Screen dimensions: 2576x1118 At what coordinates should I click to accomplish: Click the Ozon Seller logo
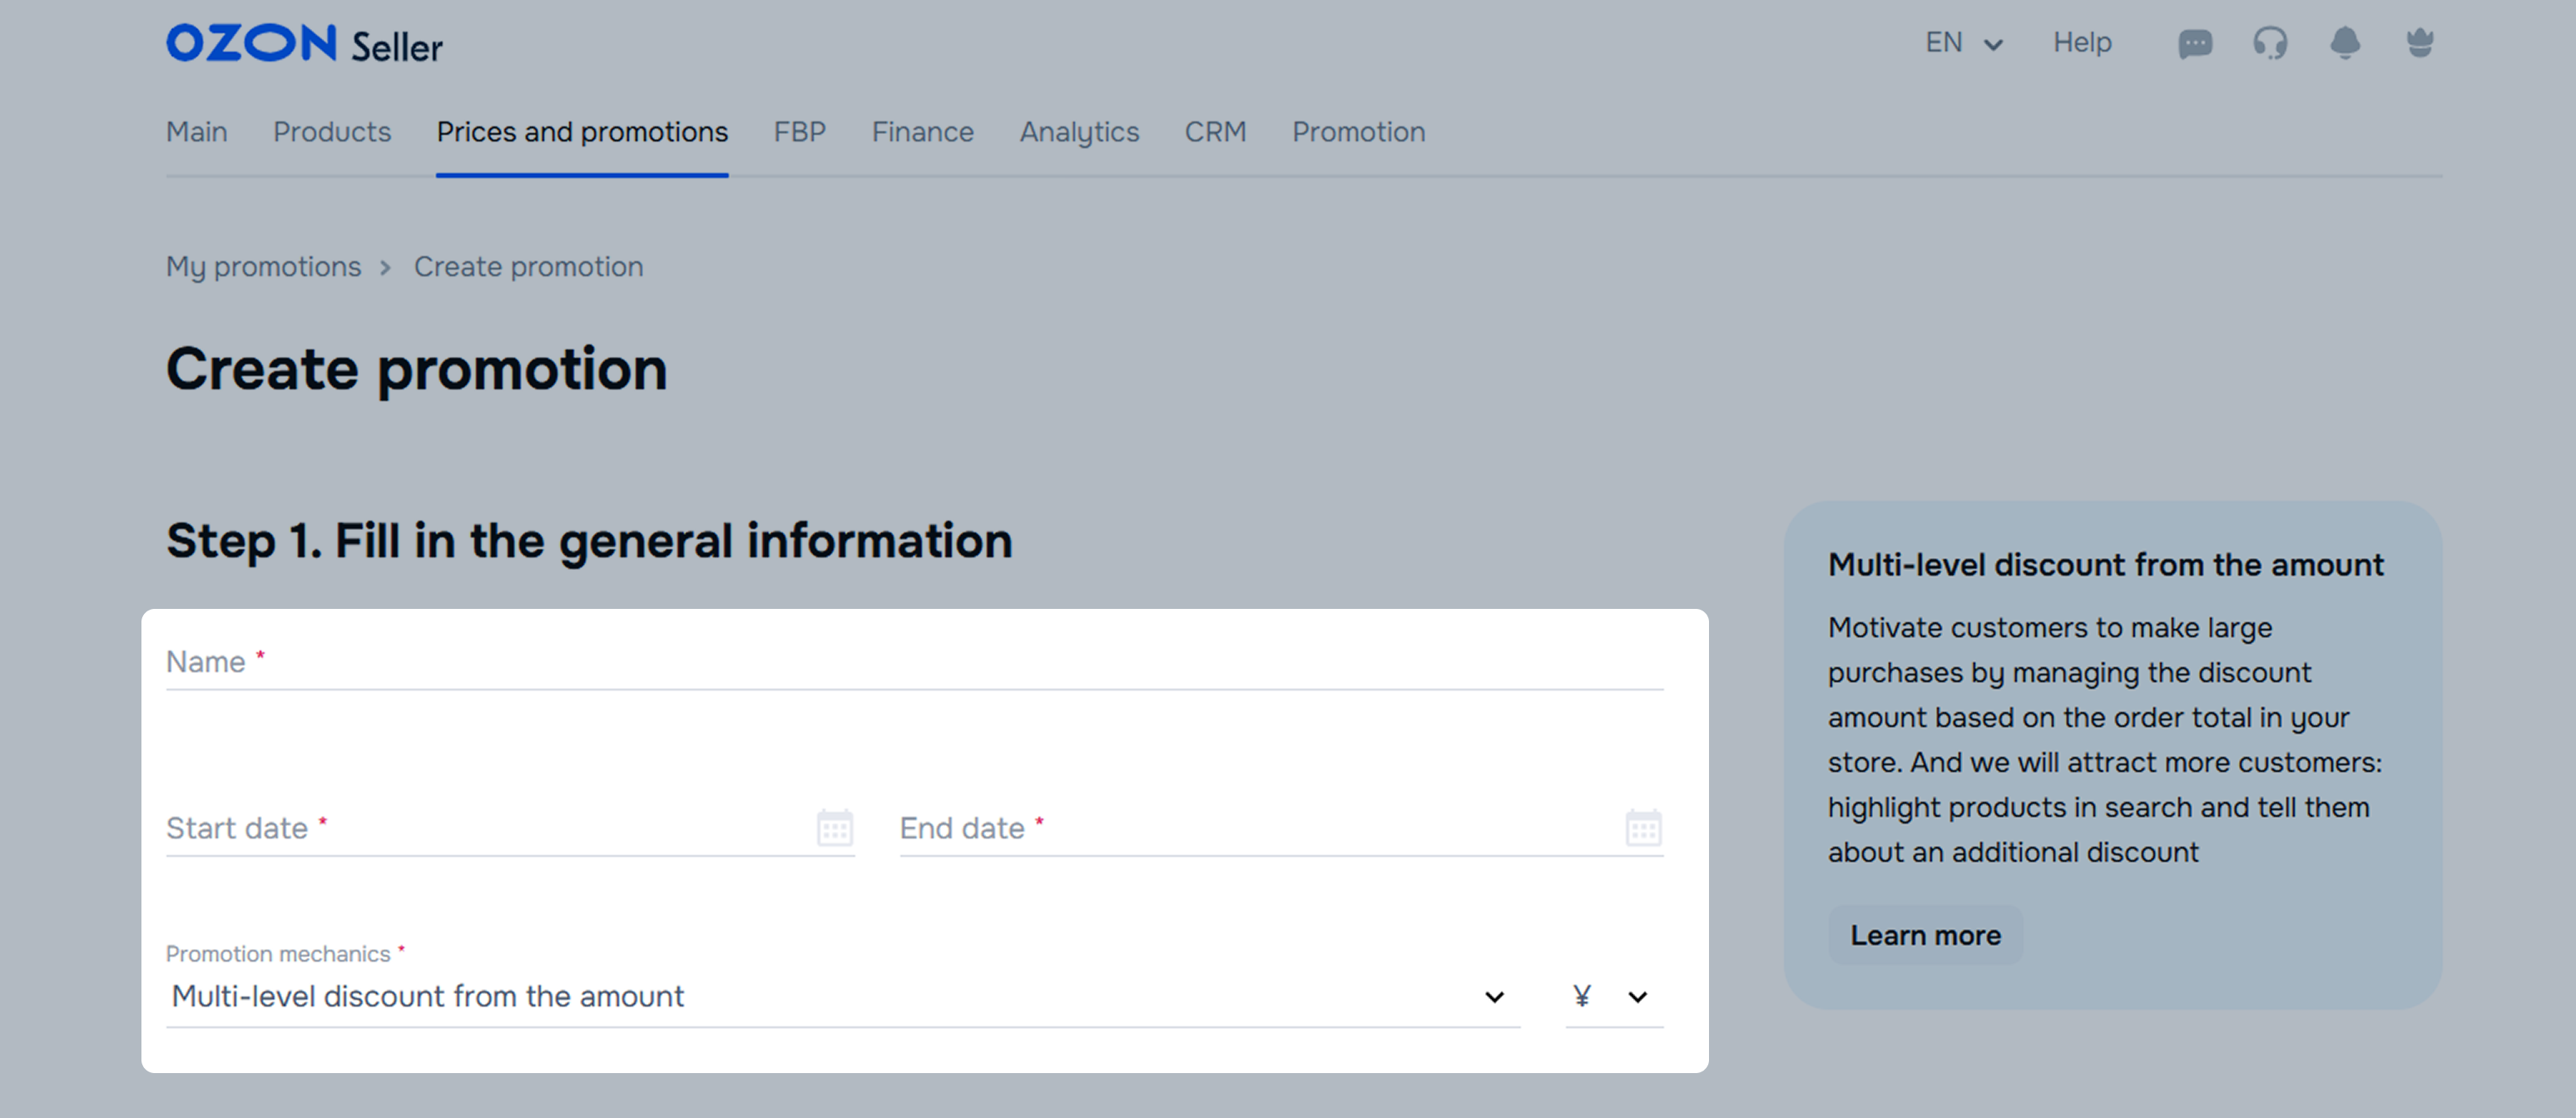pyautogui.click(x=304, y=44)
